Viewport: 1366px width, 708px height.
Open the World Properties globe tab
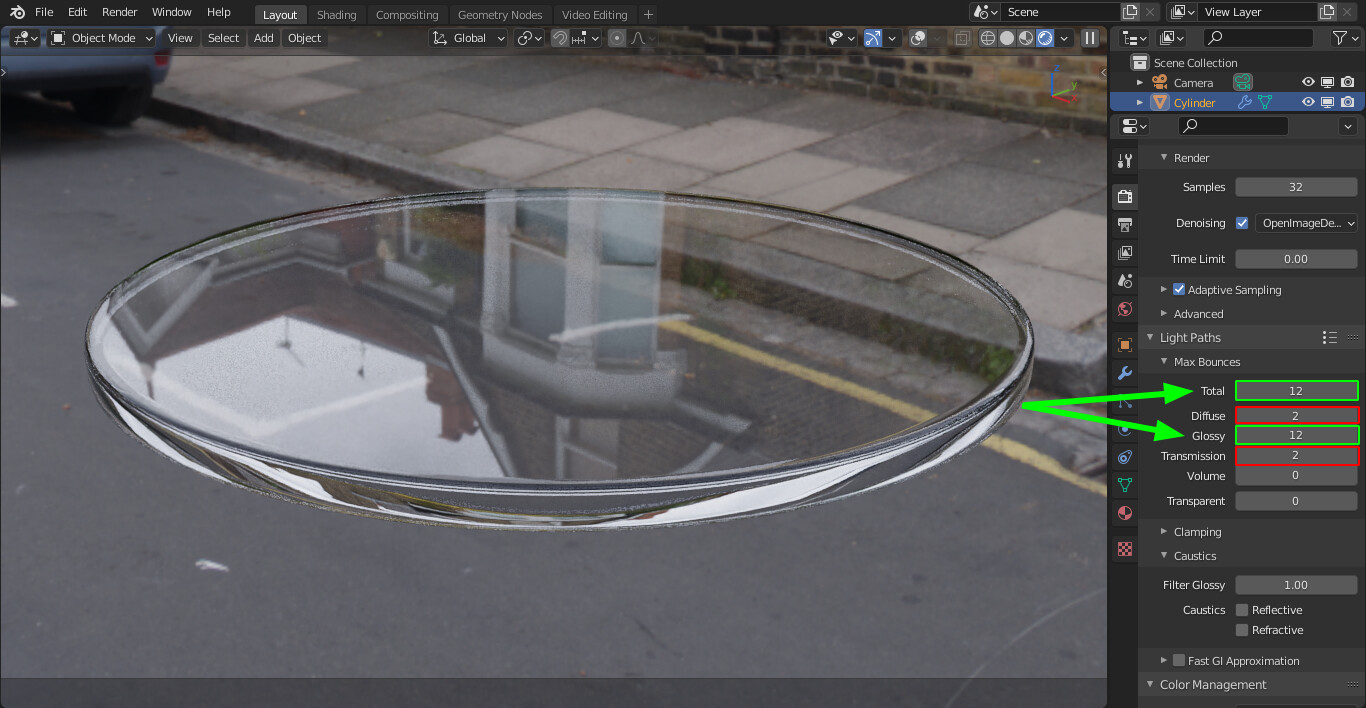point(1124,309)
